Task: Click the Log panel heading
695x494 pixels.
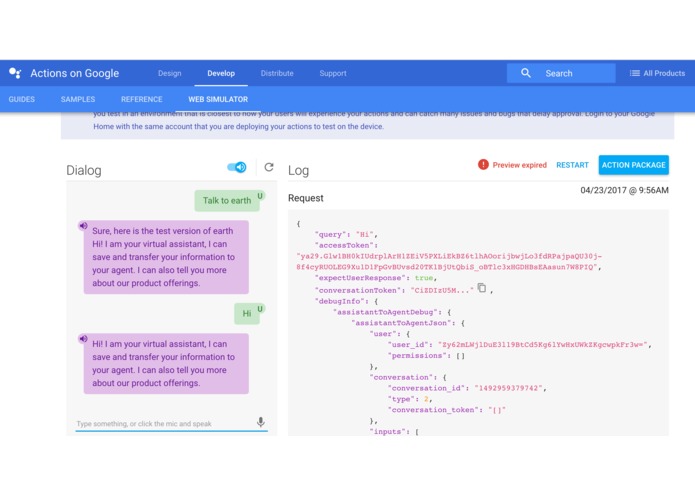Action: pyautogui.click(x=298, y=170)
